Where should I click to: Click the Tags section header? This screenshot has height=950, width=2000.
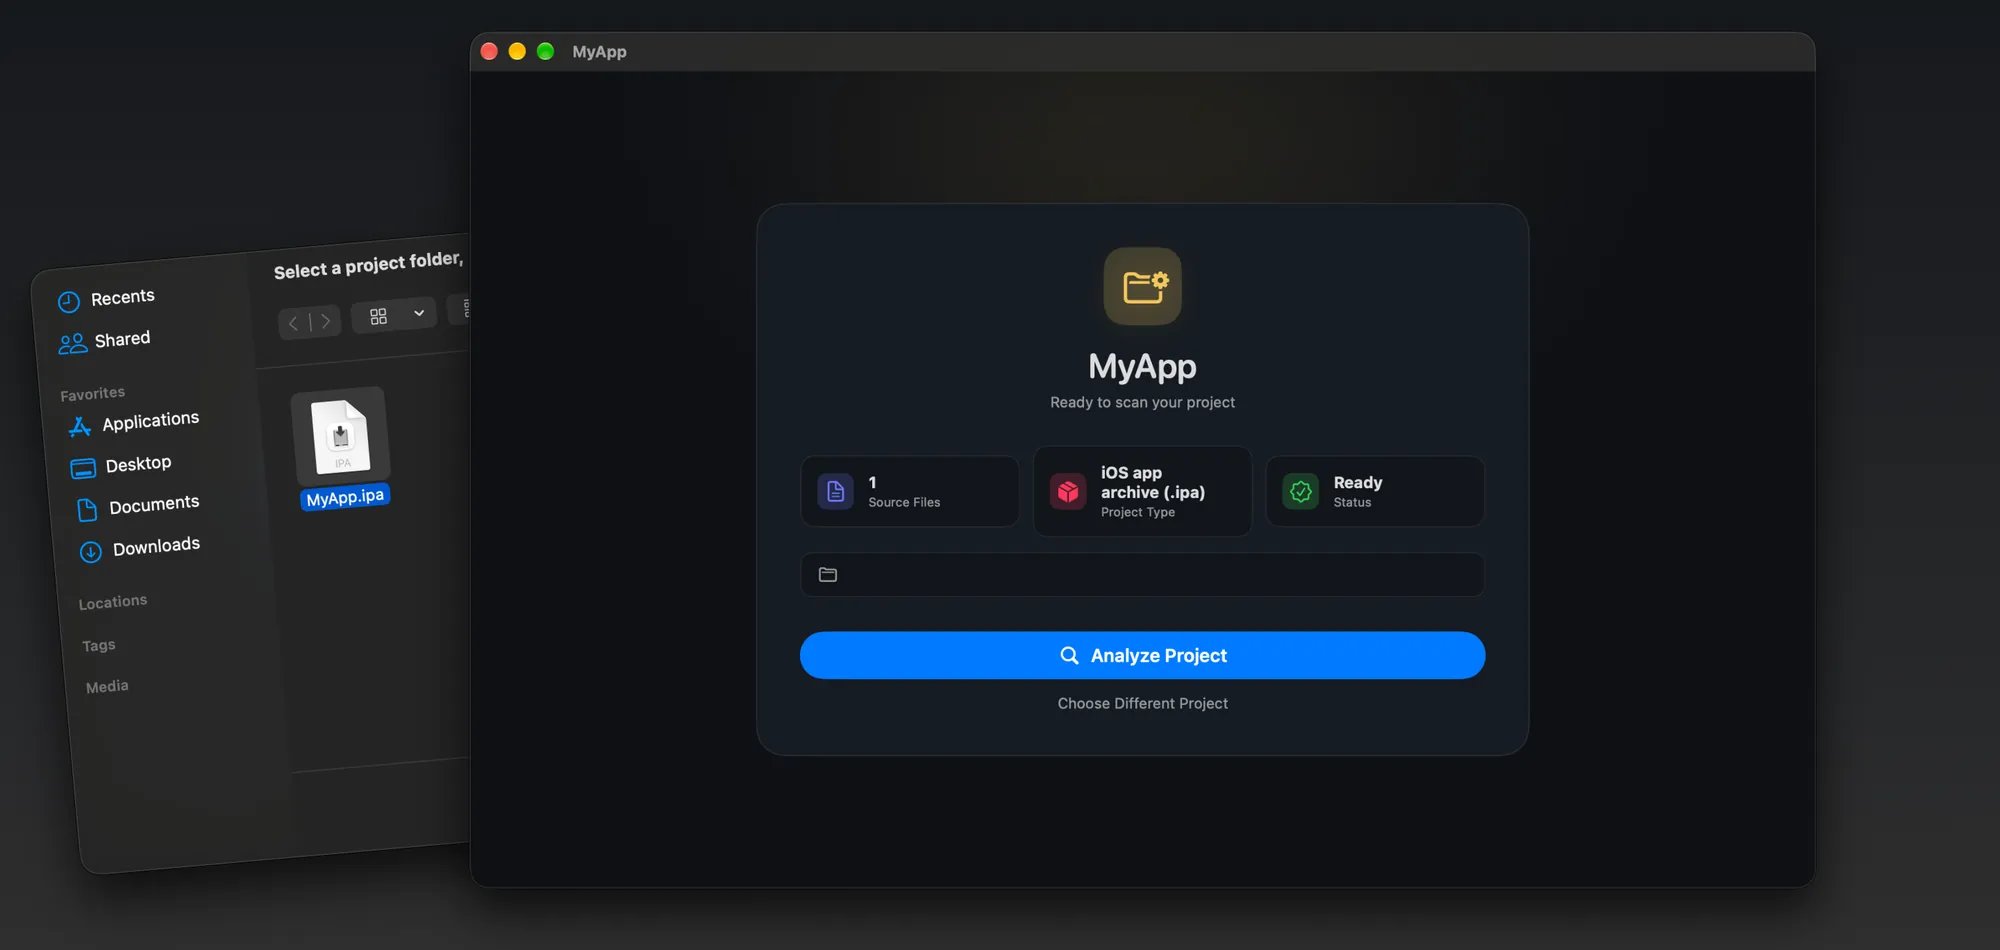99,645
